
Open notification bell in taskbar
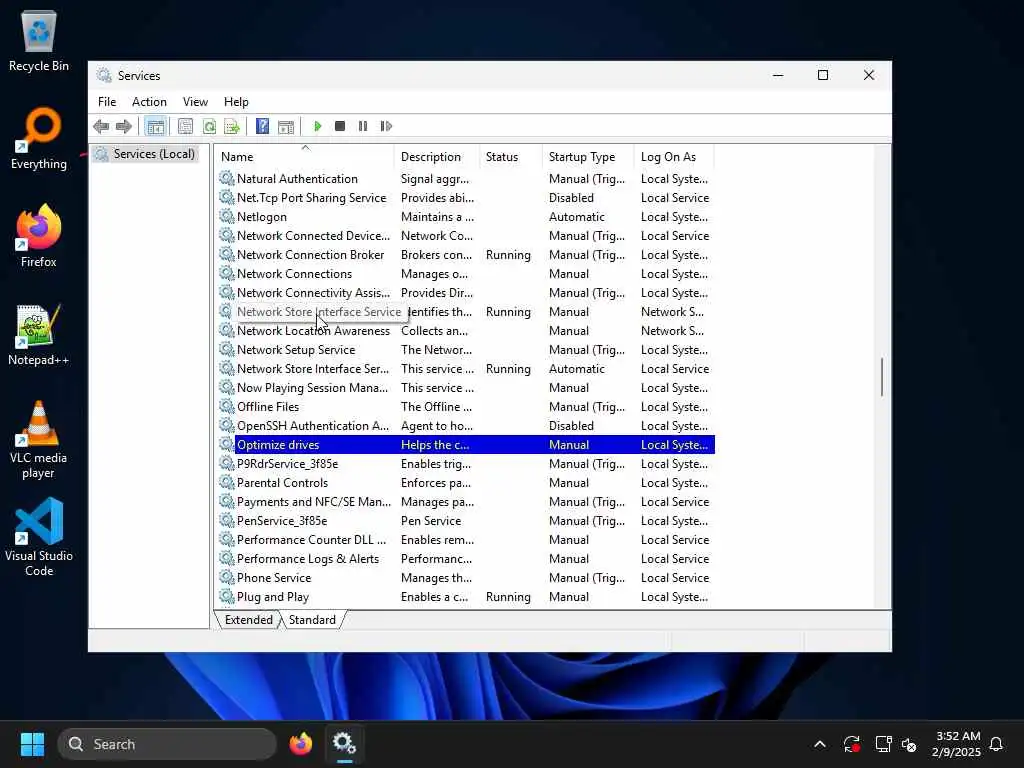pos(996,744)
